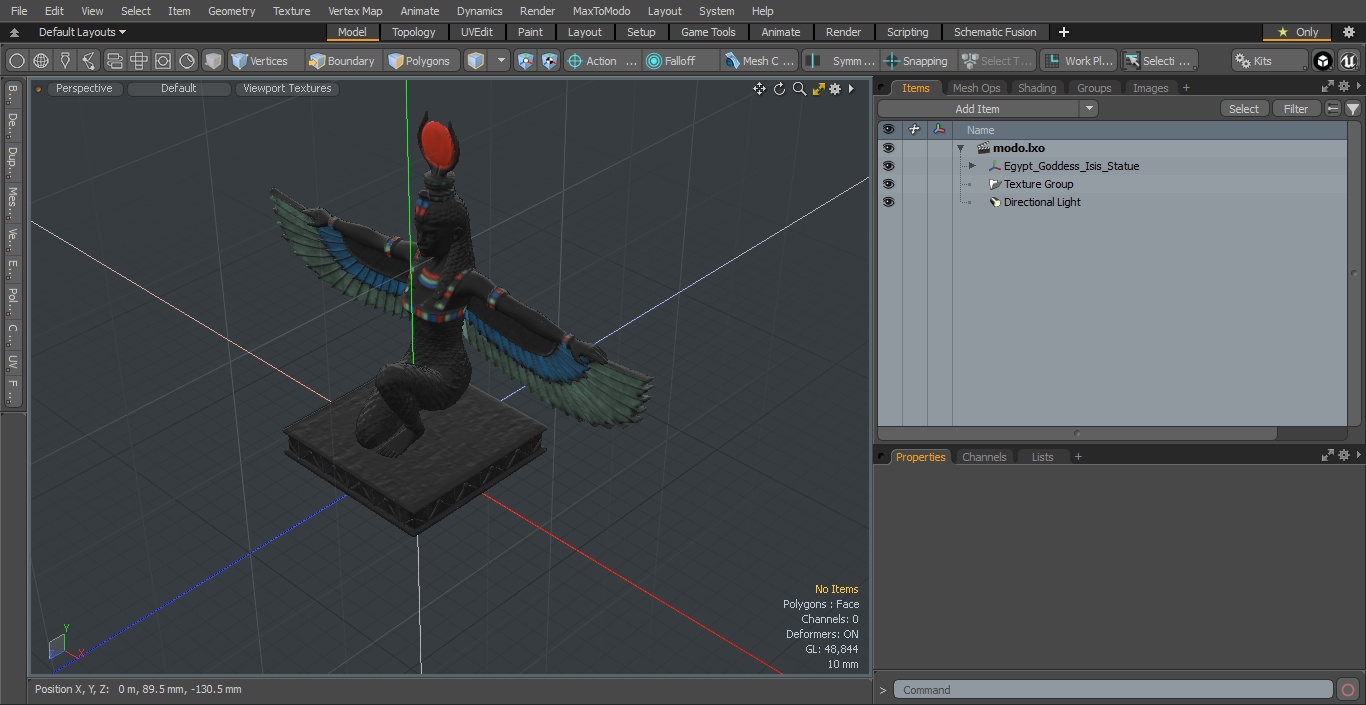Open the Default Layouts dropdown
This screenshot has width=1366, height=705.
82,32
